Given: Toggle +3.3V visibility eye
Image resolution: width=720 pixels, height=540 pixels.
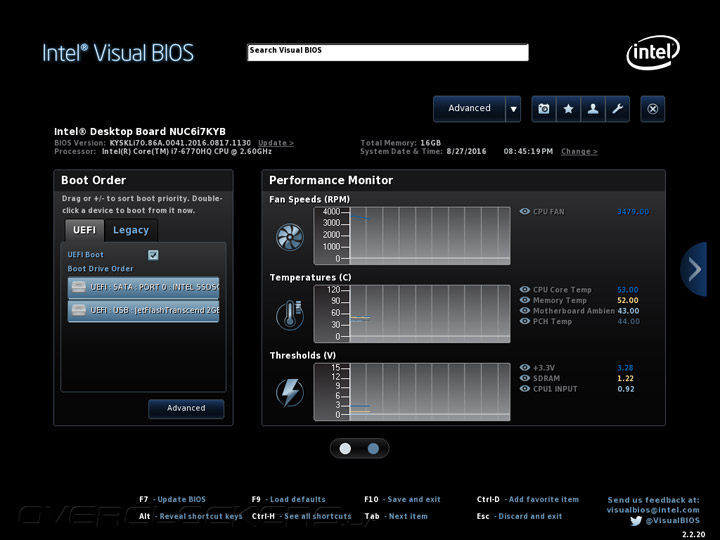Looking at the screenshot, I should tap(524, 367).
